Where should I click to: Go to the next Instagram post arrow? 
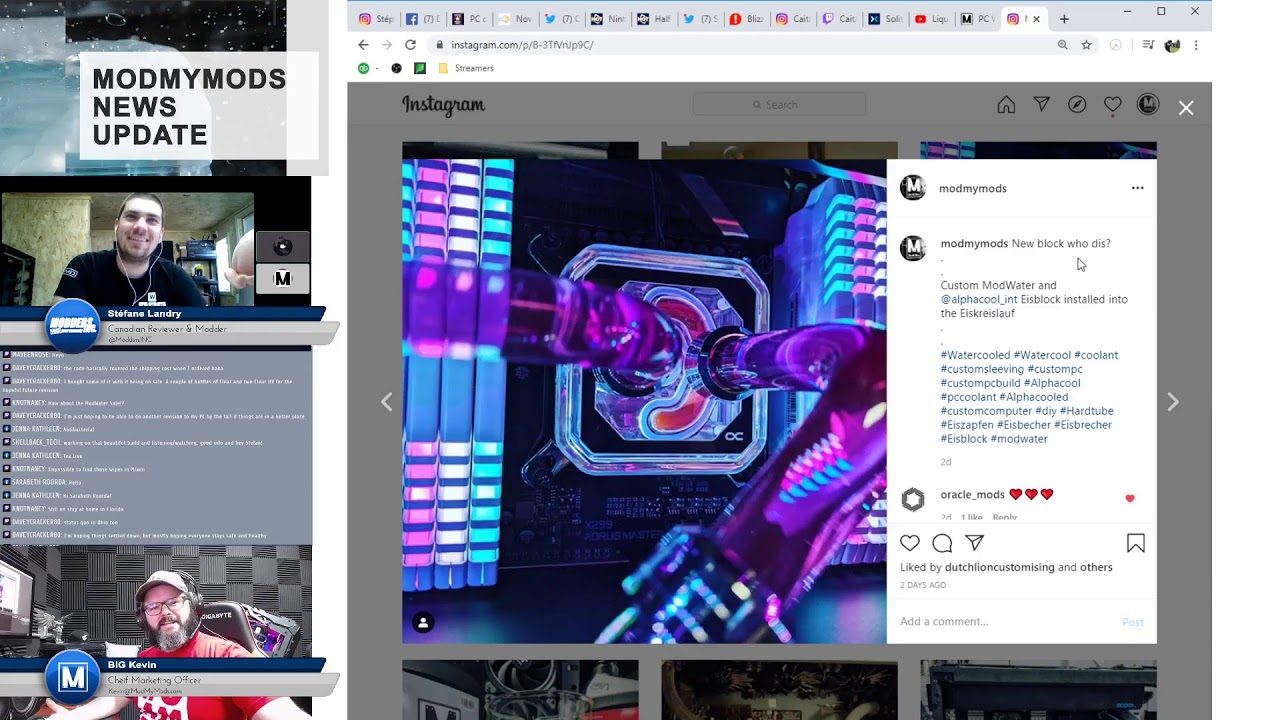tap(1173, 402)
